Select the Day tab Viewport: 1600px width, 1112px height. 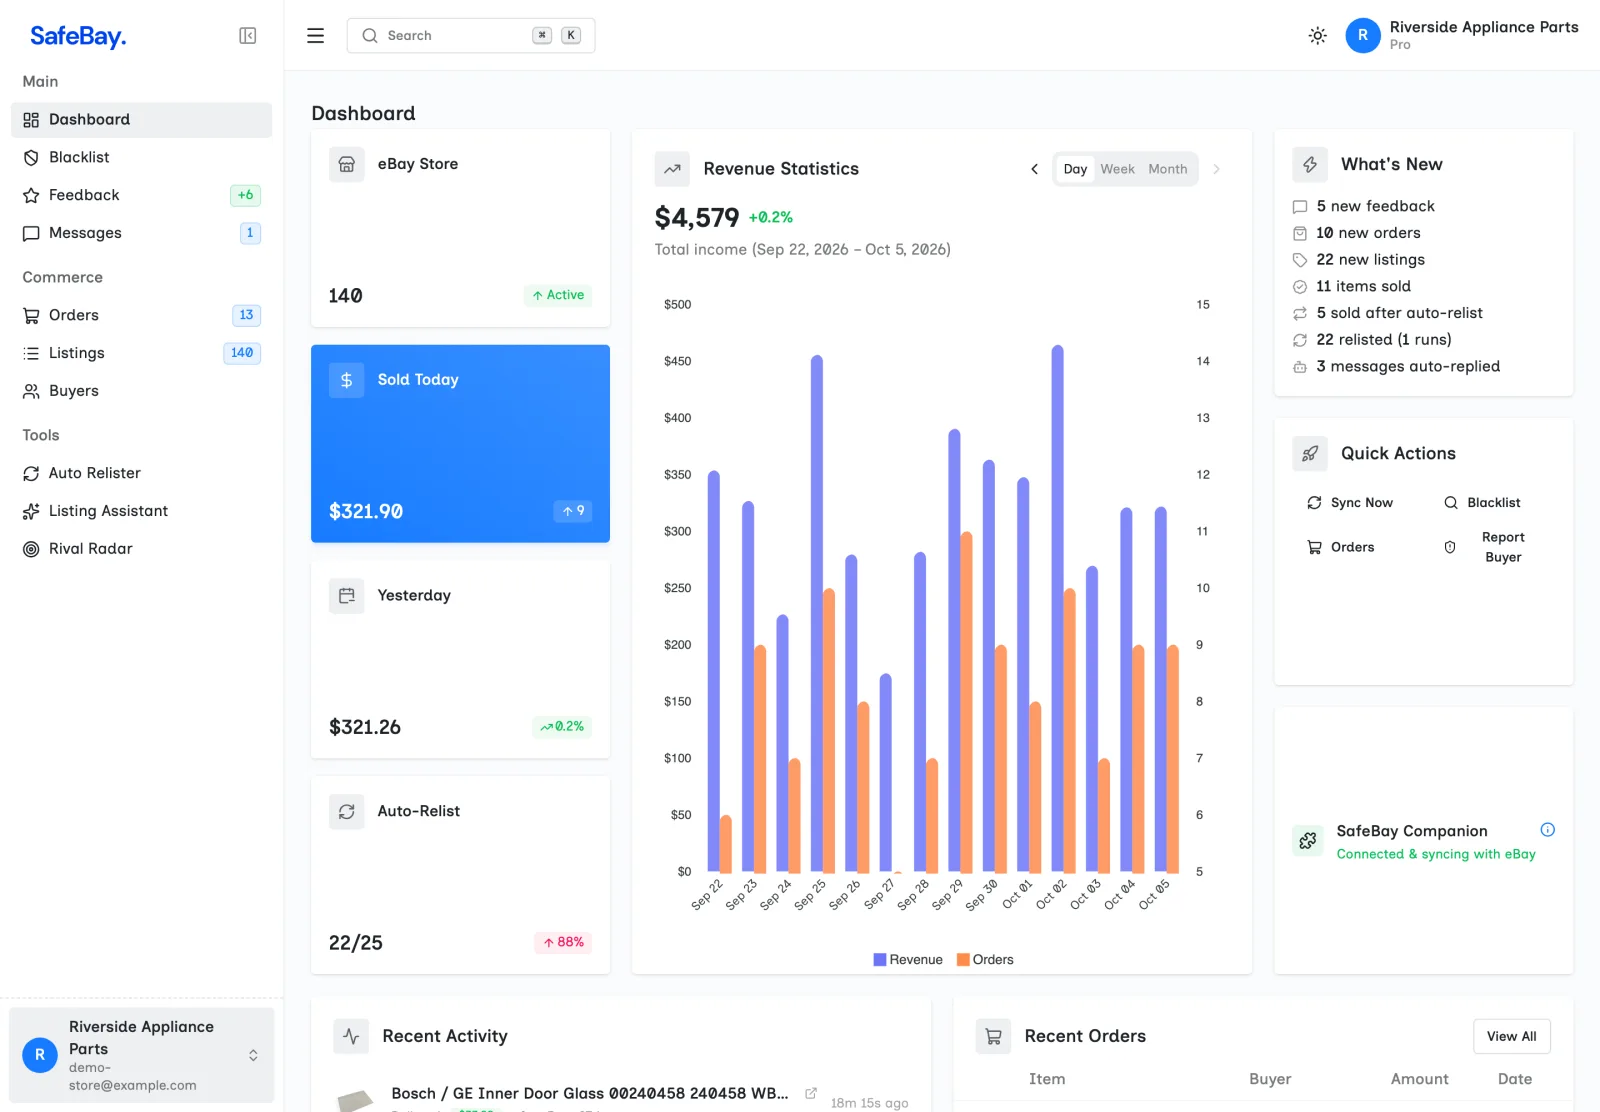point(1075,169)
